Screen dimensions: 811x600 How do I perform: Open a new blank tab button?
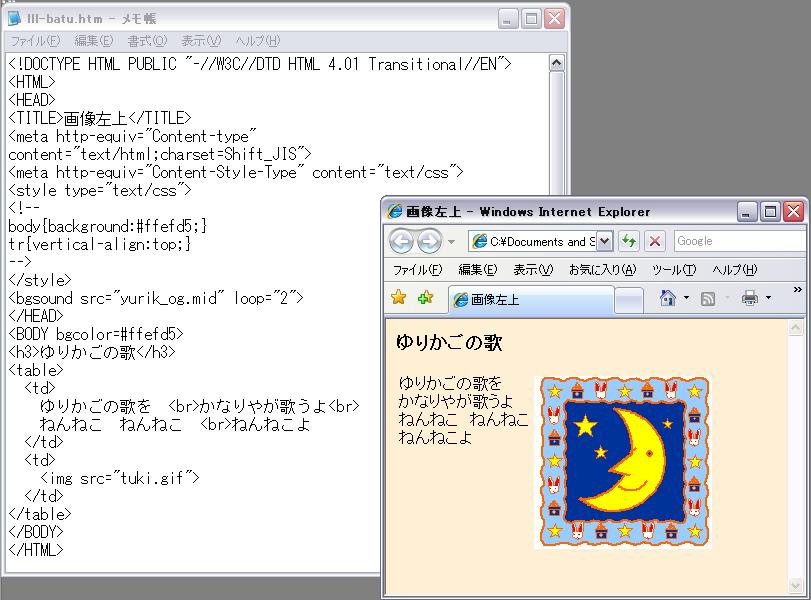tap(629, 300)
